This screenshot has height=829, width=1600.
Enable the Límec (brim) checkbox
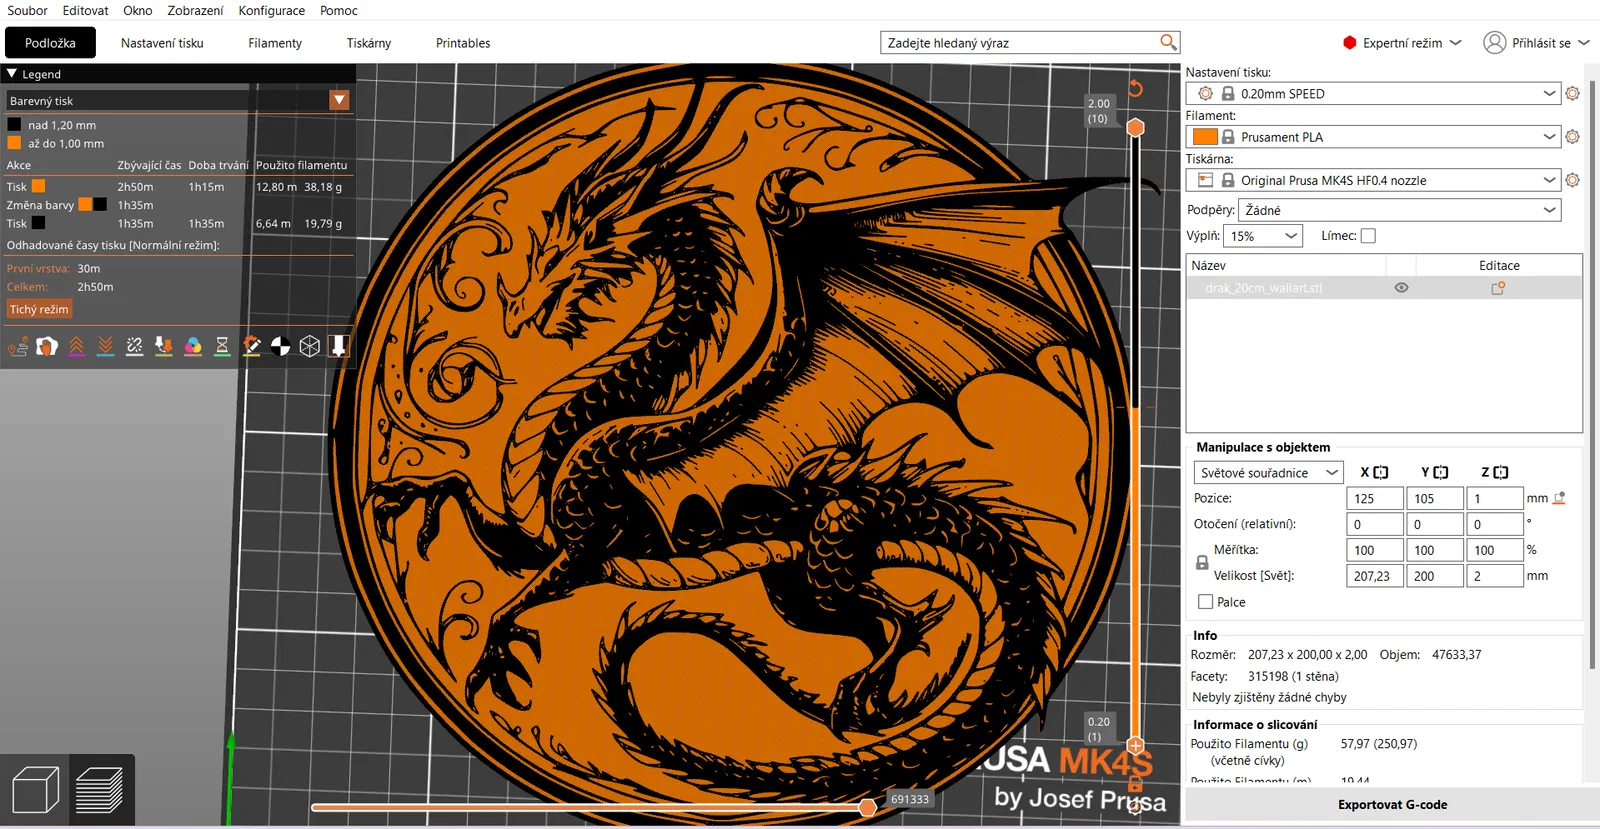1368,236
